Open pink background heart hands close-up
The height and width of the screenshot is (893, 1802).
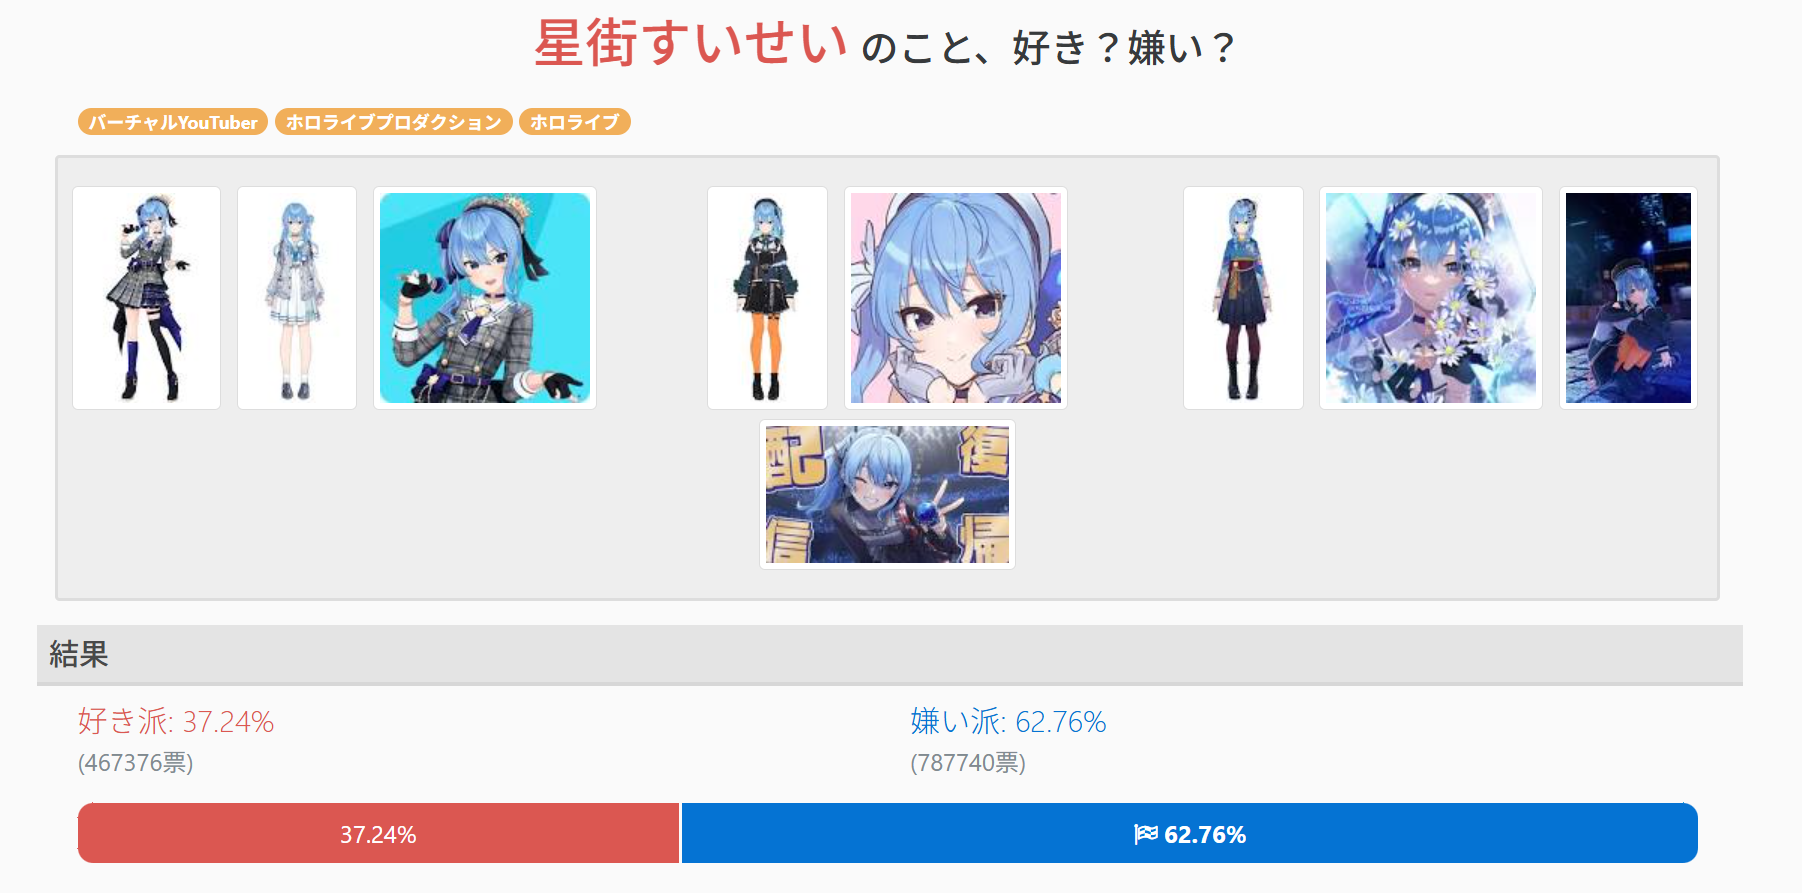956,298
